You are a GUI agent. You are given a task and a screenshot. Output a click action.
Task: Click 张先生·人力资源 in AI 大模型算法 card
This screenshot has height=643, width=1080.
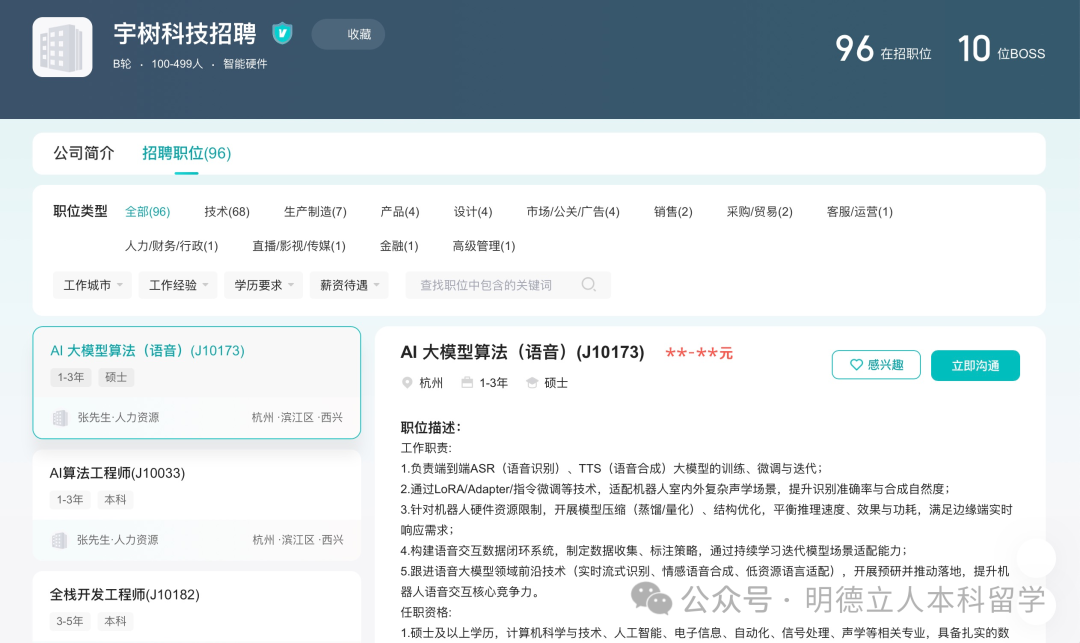pos(118,417)
